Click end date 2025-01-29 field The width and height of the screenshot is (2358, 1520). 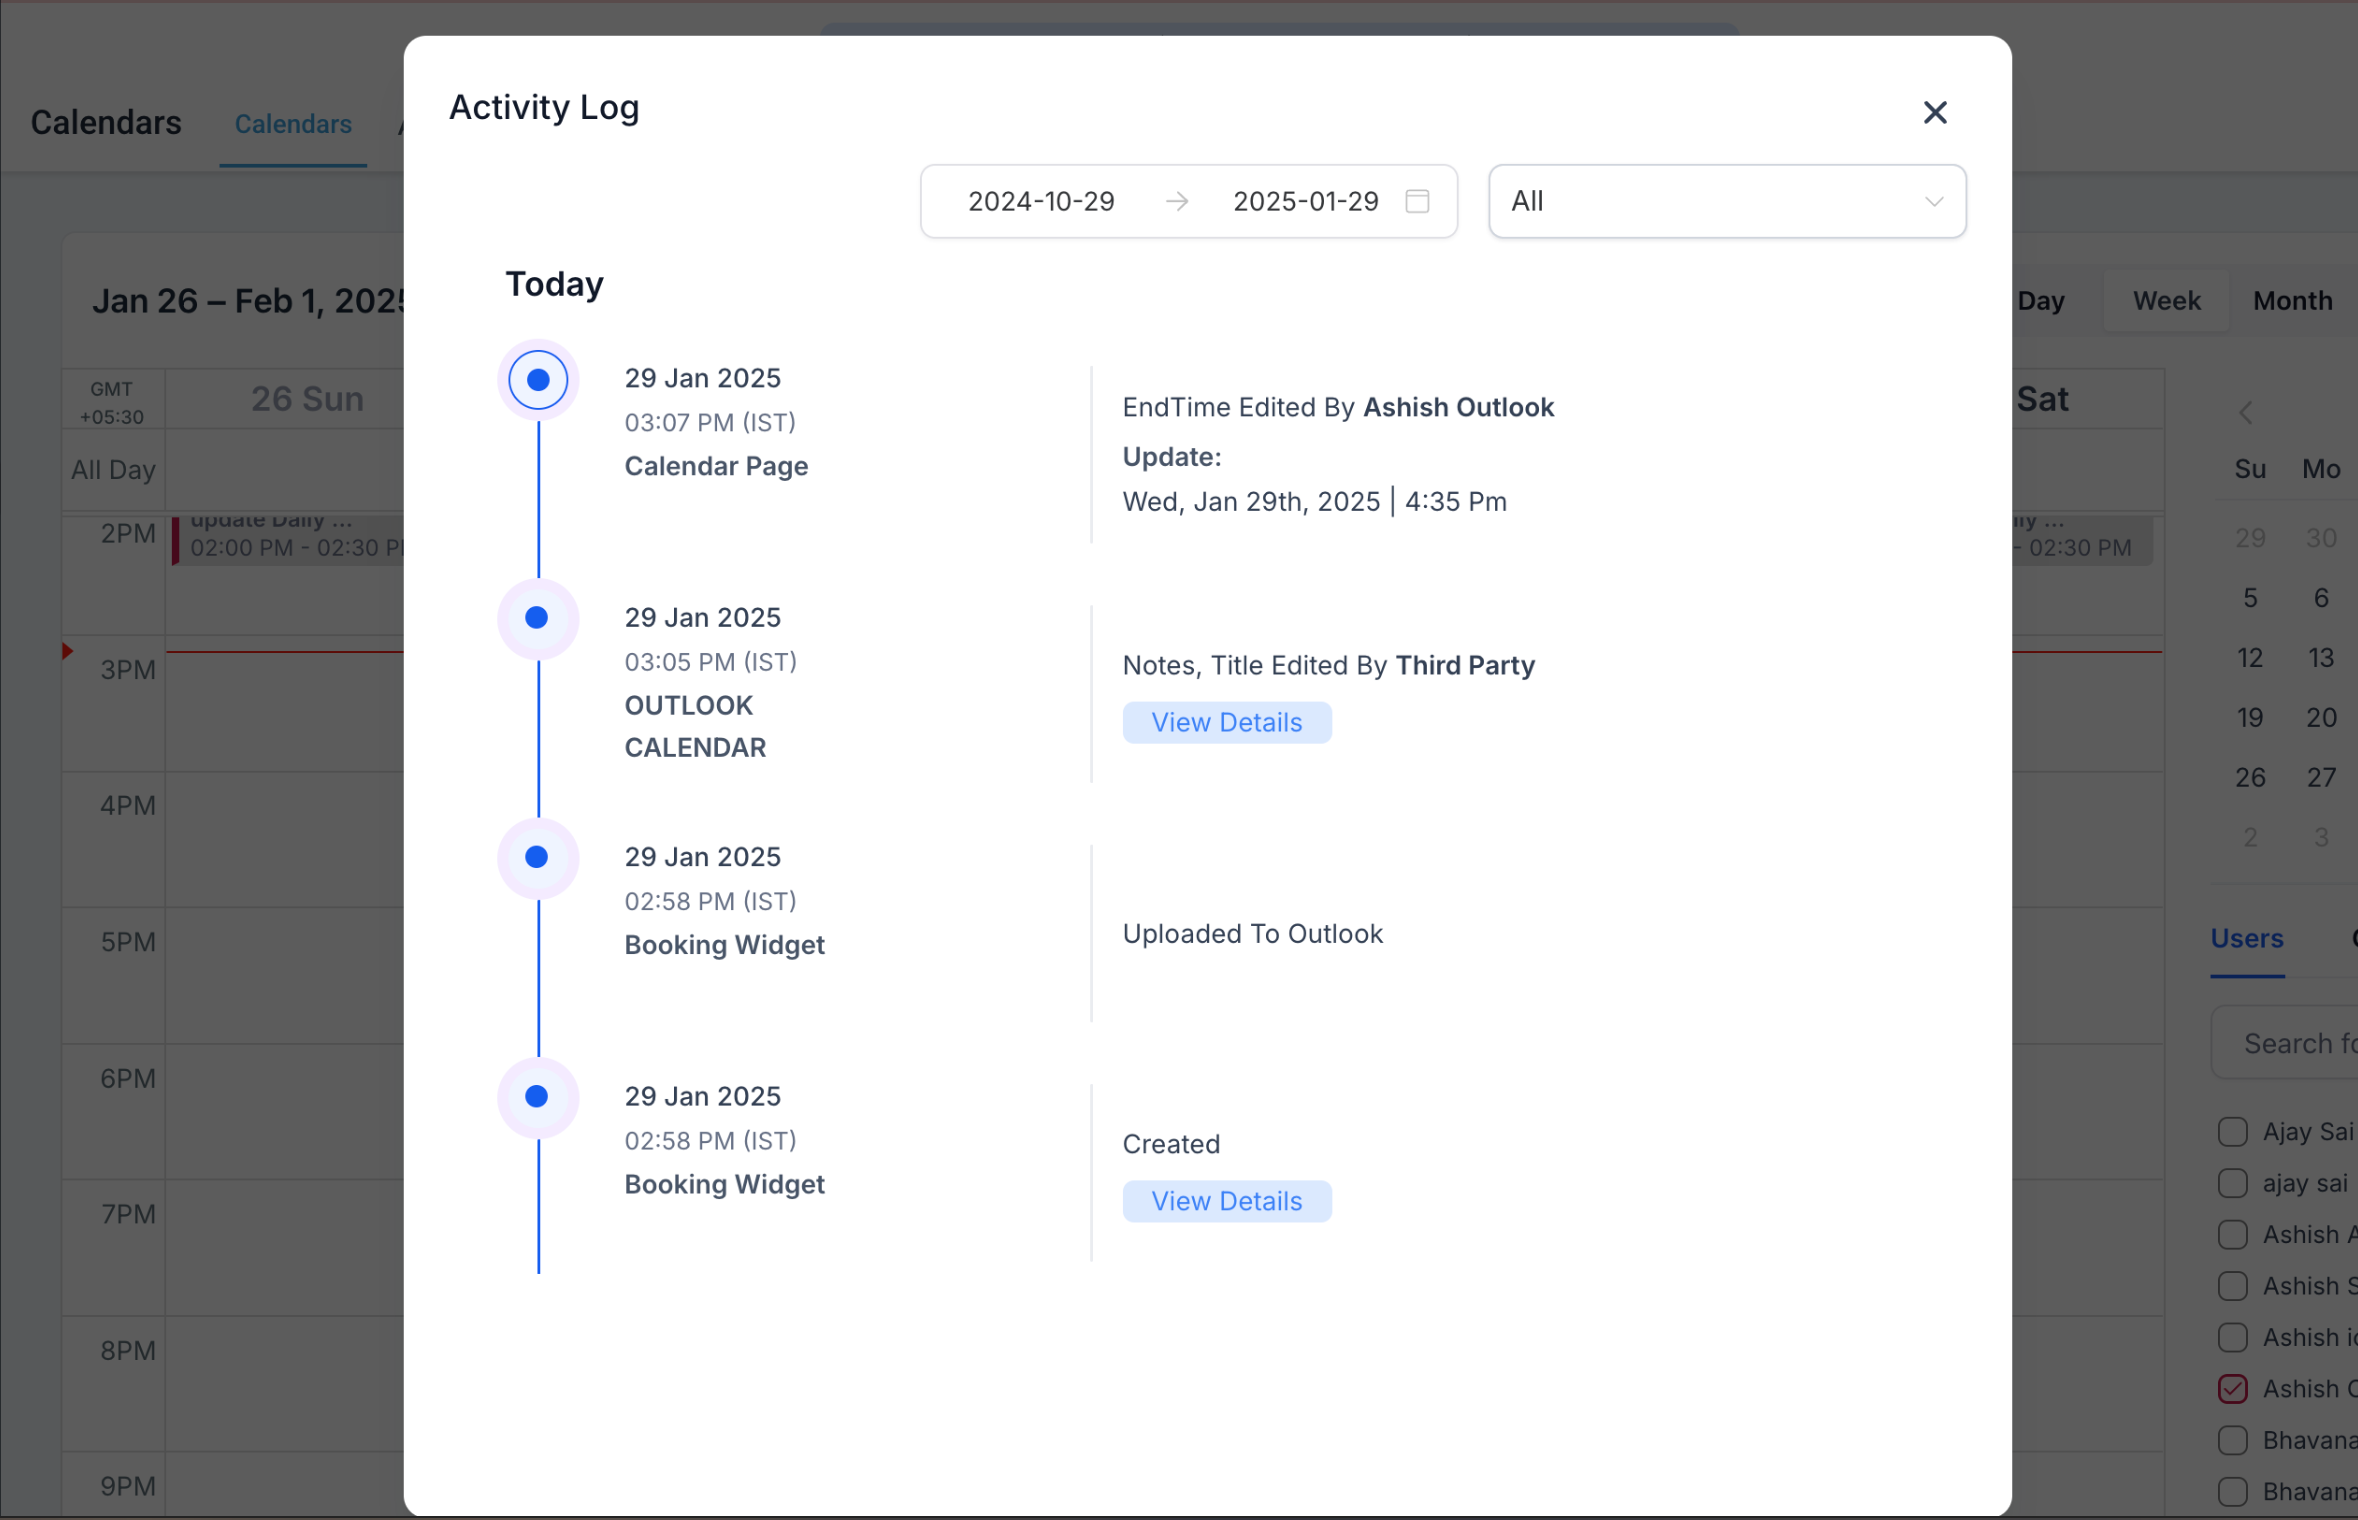pos(1305,201)
